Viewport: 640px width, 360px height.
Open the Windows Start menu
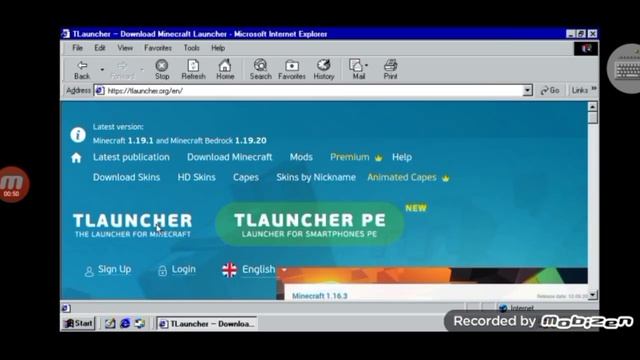point(78,323)
